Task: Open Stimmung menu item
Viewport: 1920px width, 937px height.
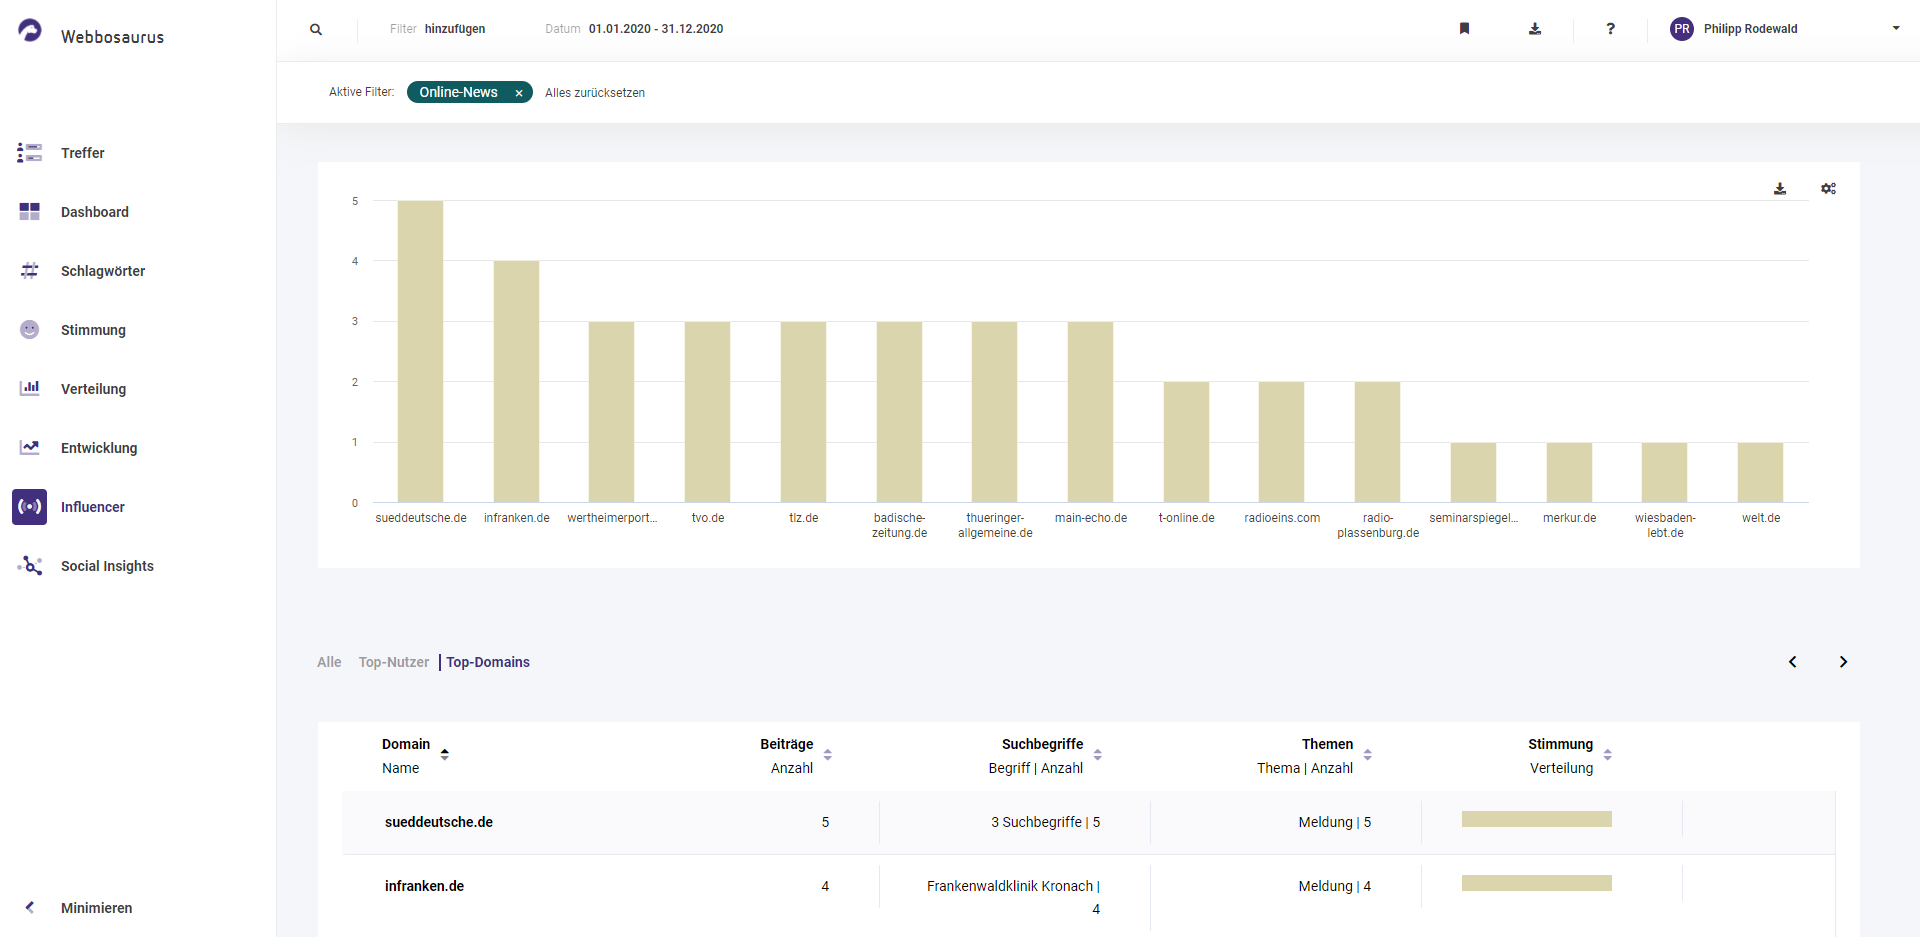Action: 93,330
